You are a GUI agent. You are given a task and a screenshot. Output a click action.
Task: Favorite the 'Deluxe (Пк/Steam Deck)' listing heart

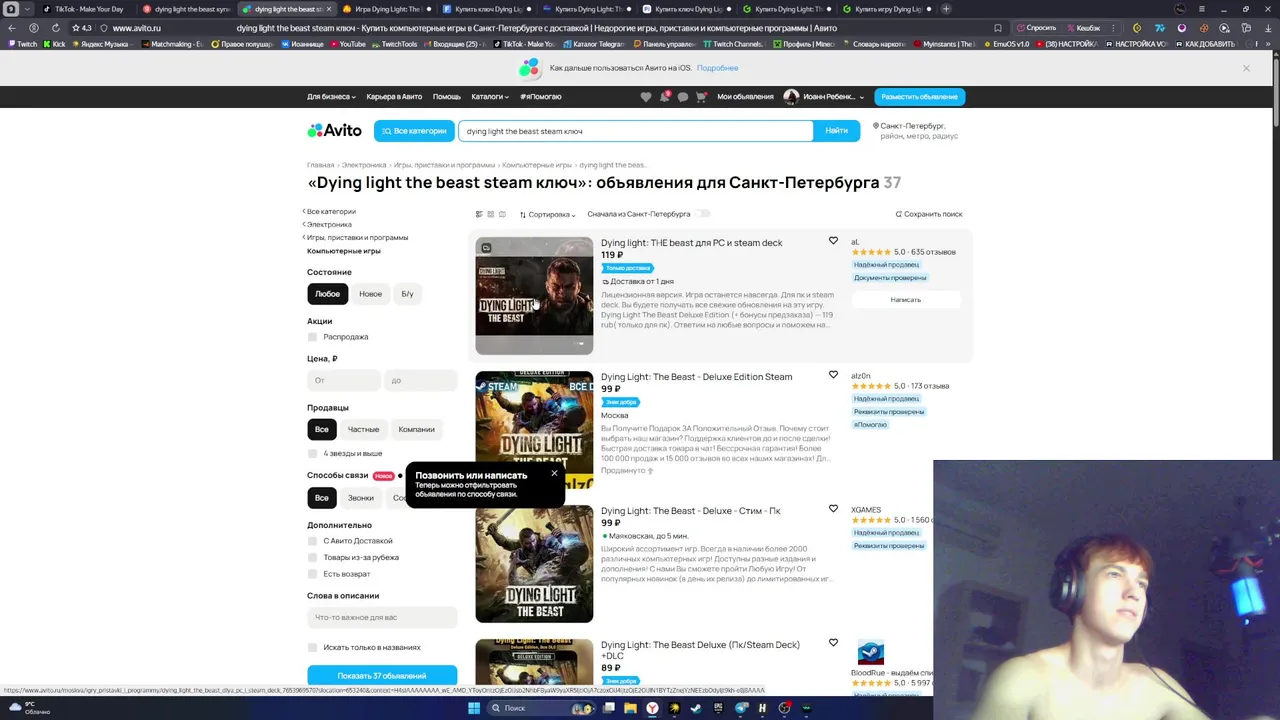point(833,643)
